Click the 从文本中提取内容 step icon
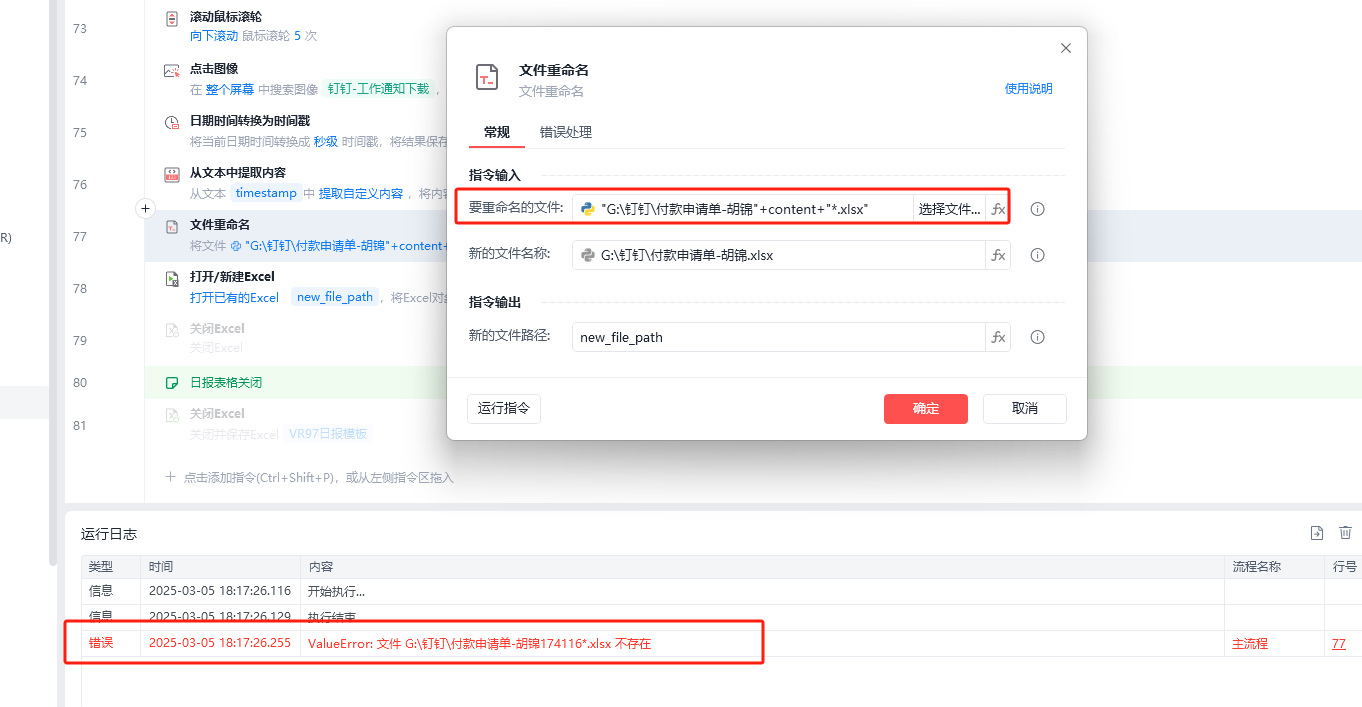 [171, 175]
